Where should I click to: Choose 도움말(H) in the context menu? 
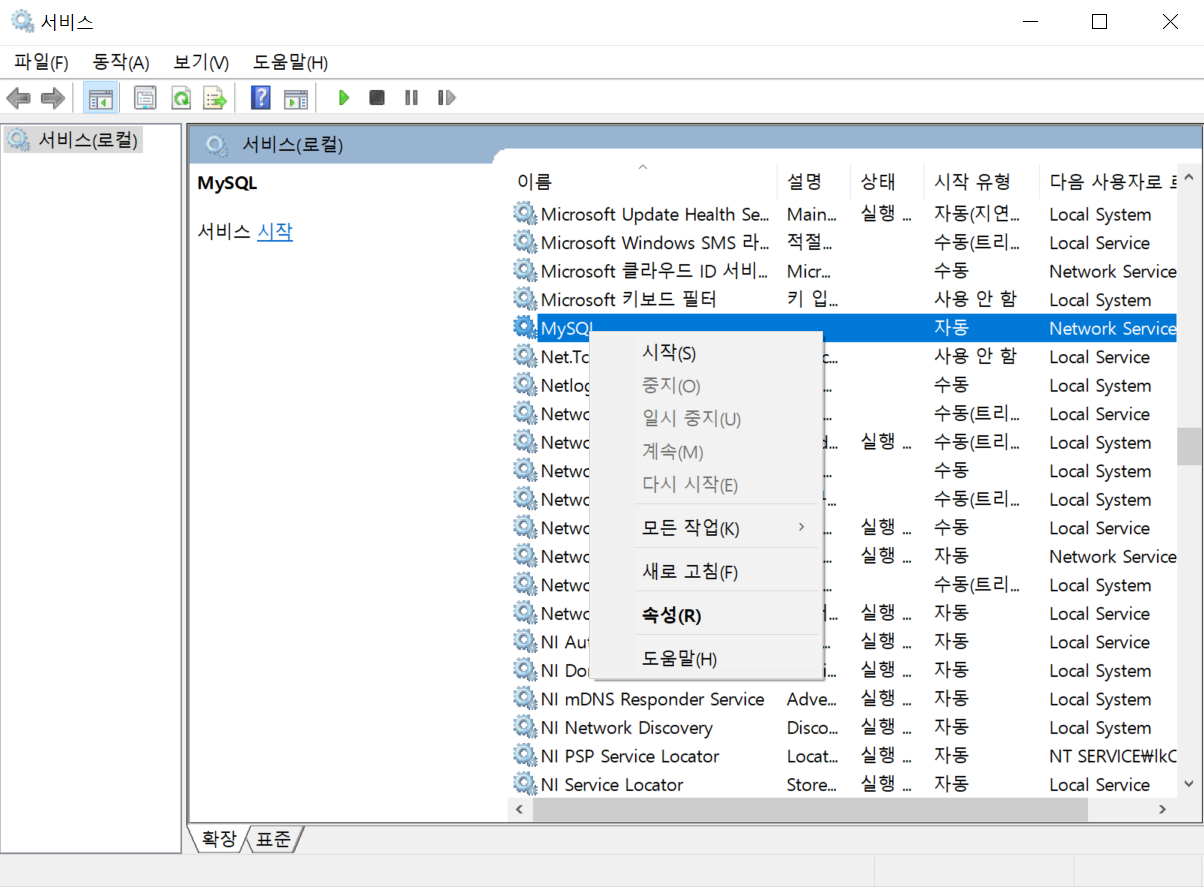coord(706,659)
